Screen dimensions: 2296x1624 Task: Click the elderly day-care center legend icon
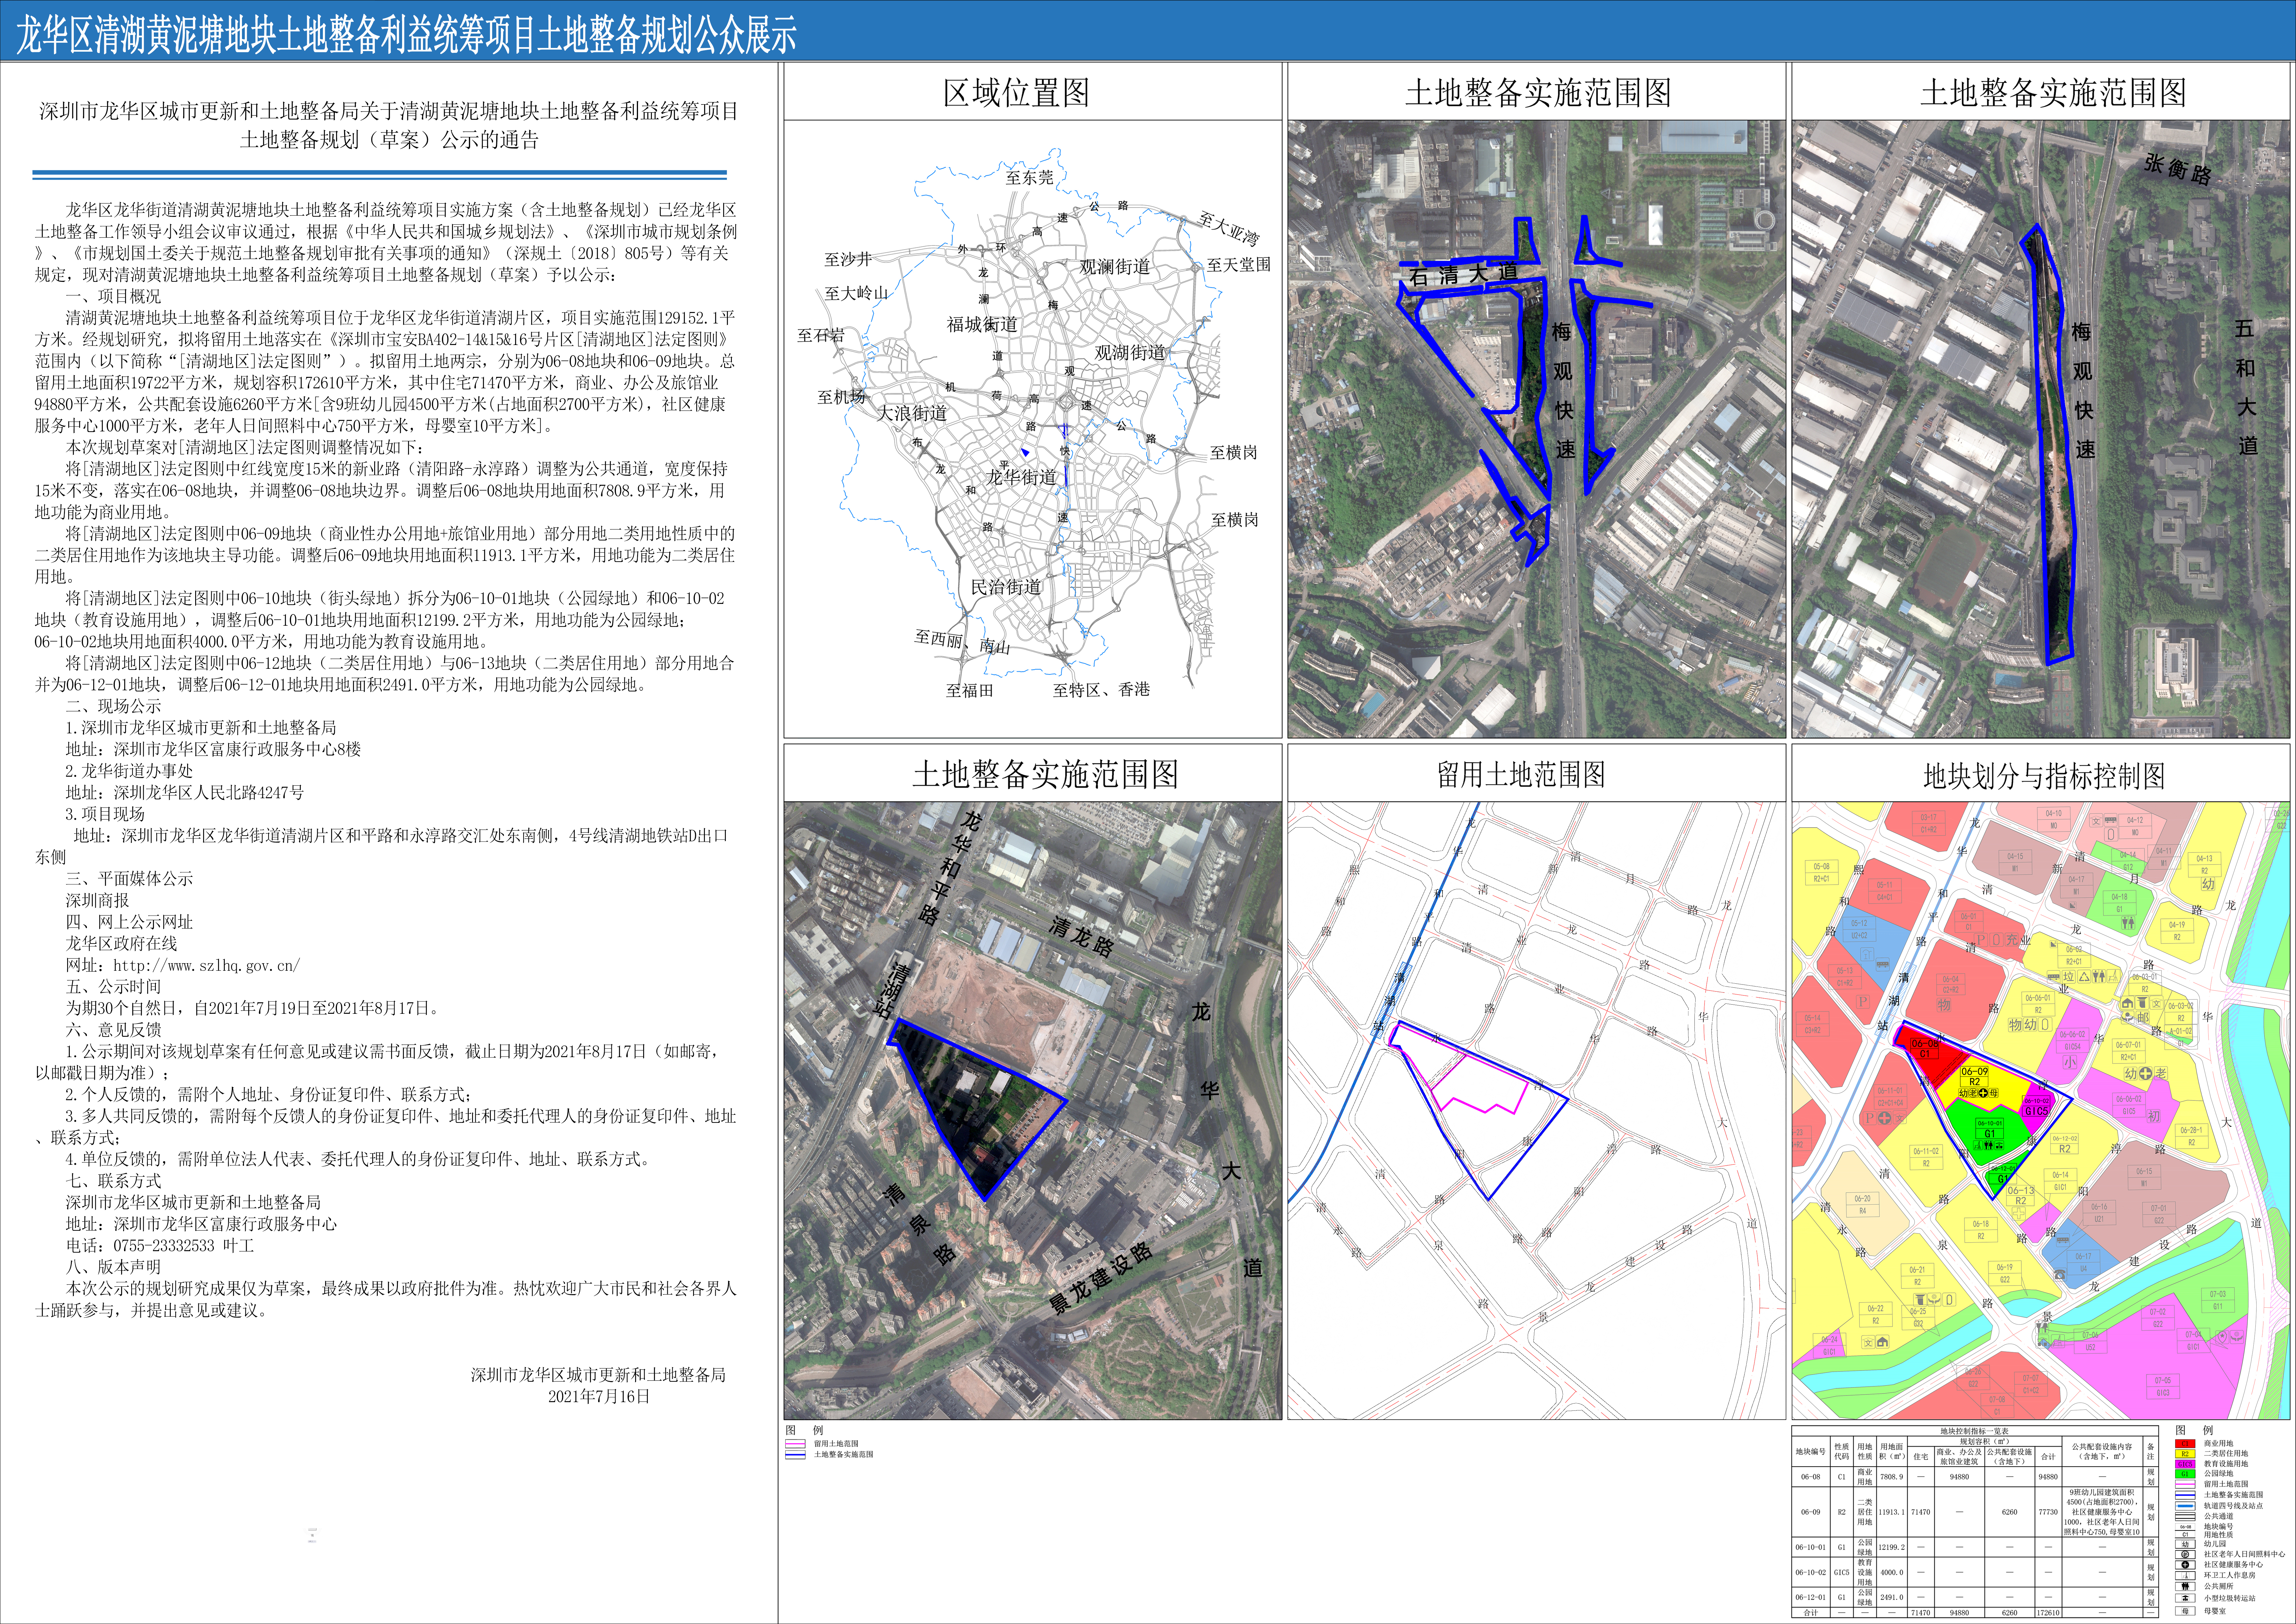(2185, 1554)
